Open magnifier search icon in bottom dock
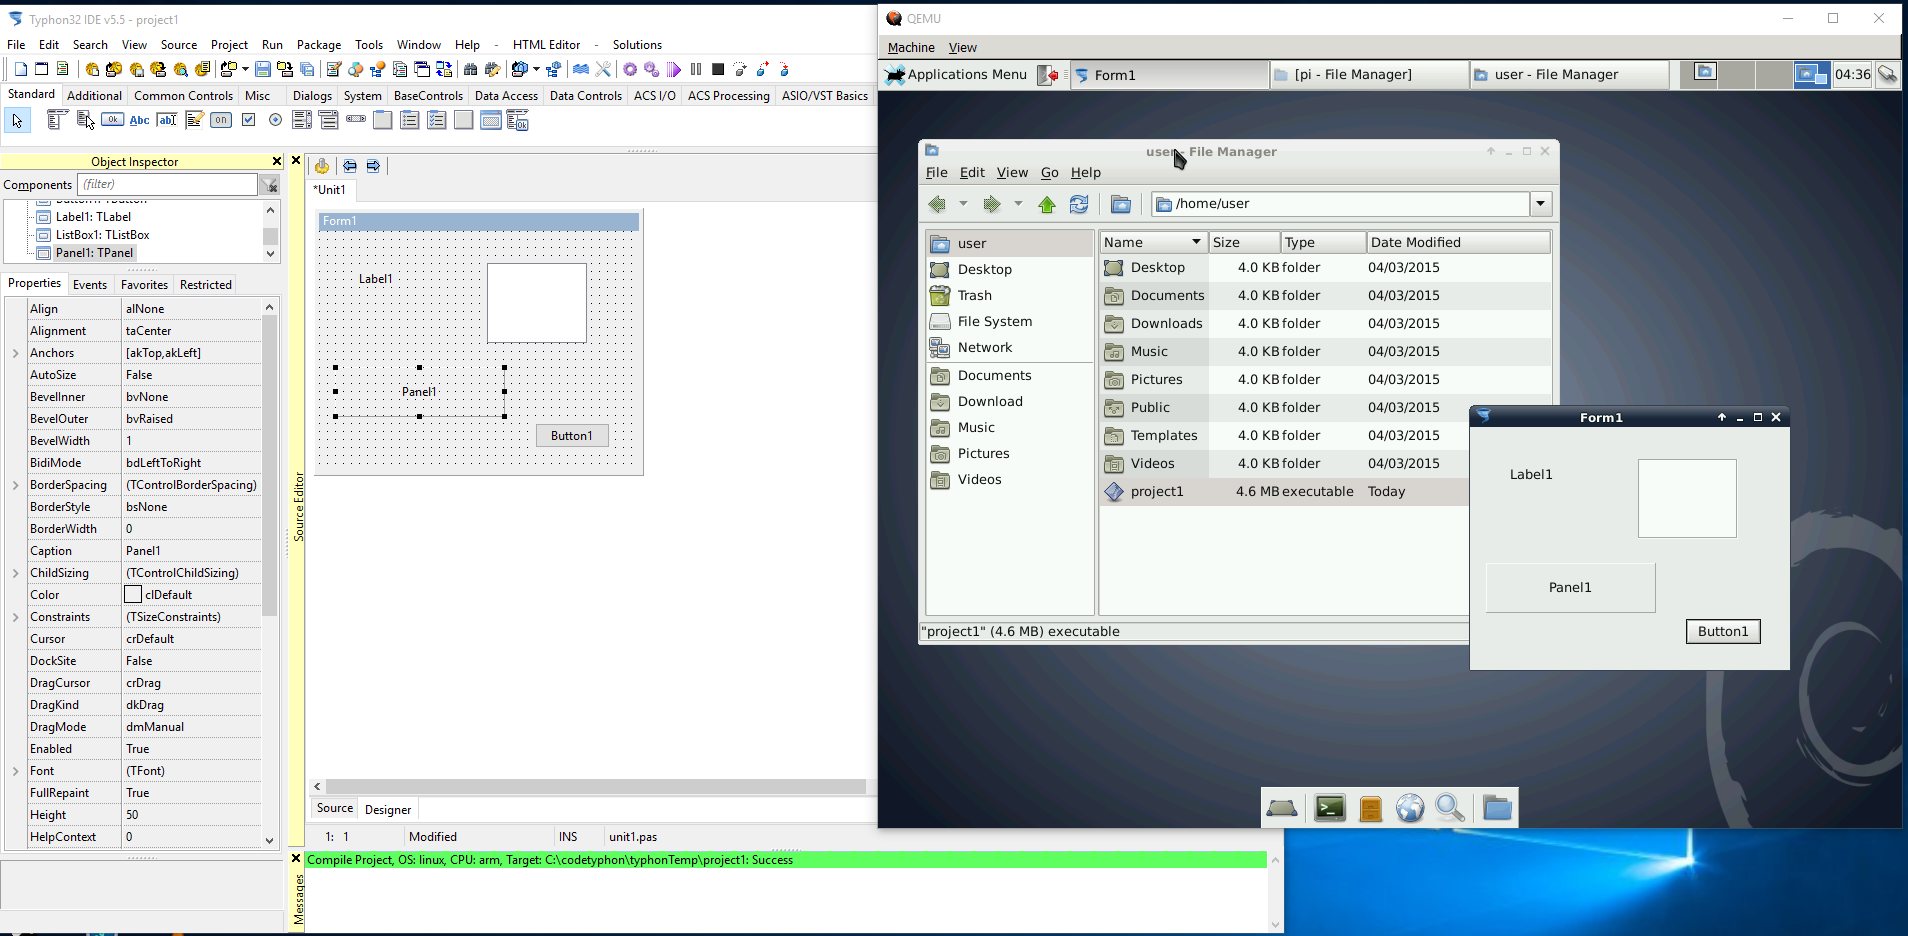 click(x=1450, y=808)
